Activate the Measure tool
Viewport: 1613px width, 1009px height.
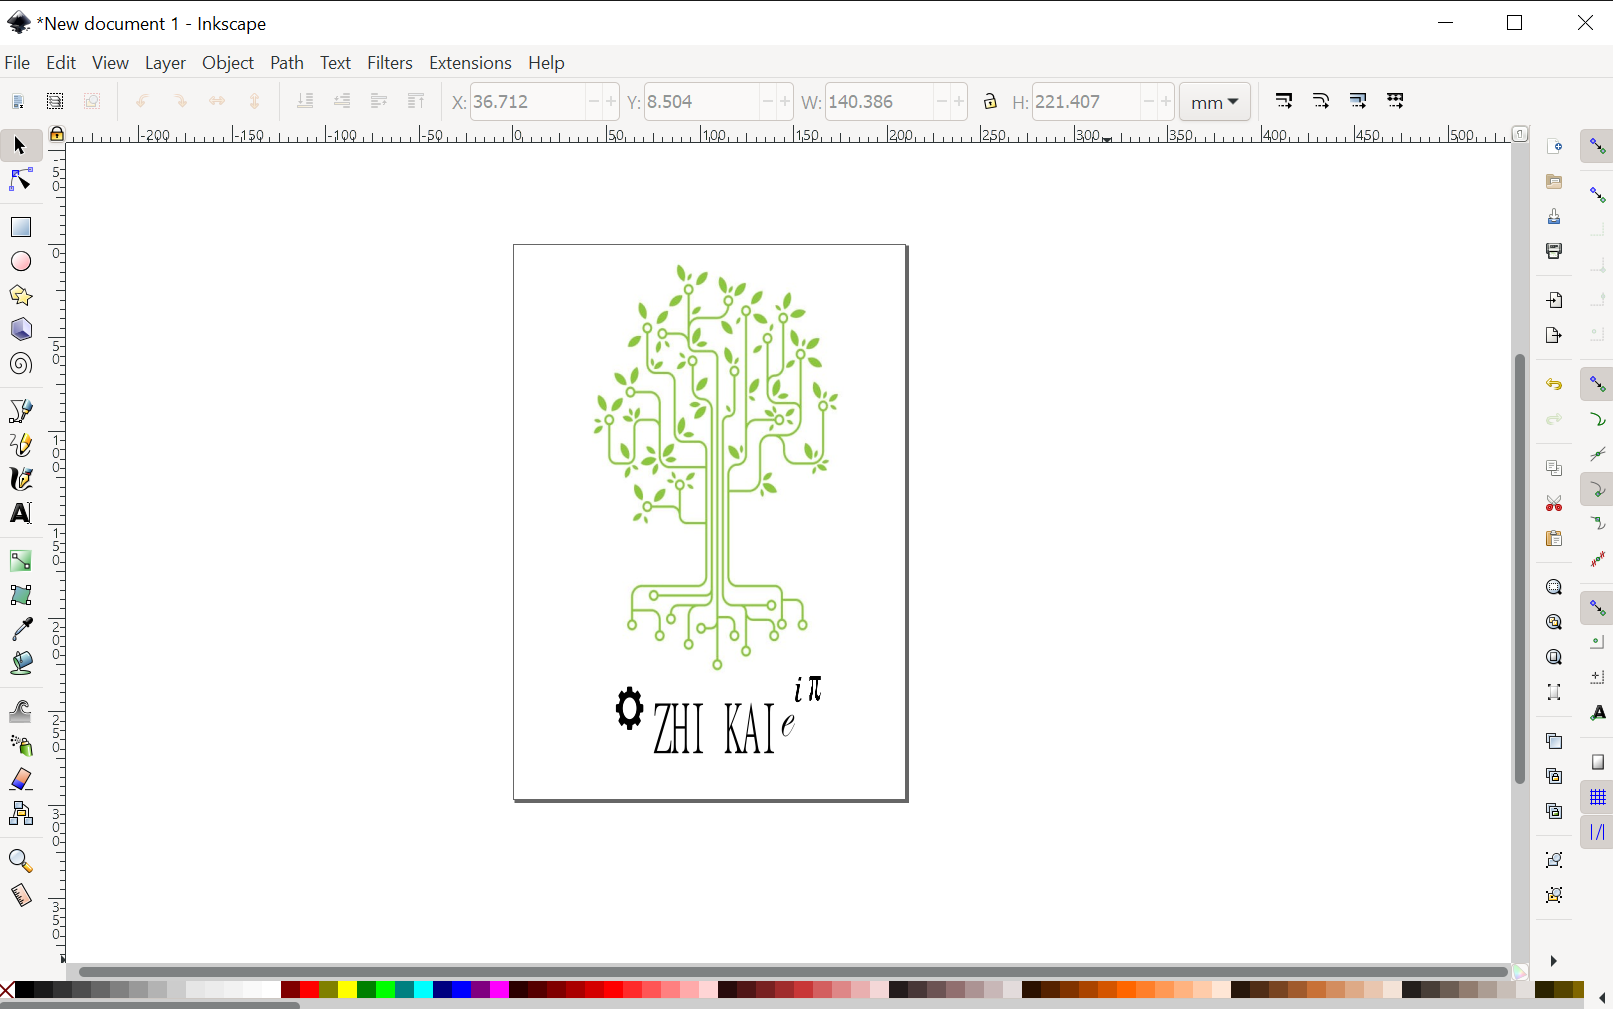point(20,895)
